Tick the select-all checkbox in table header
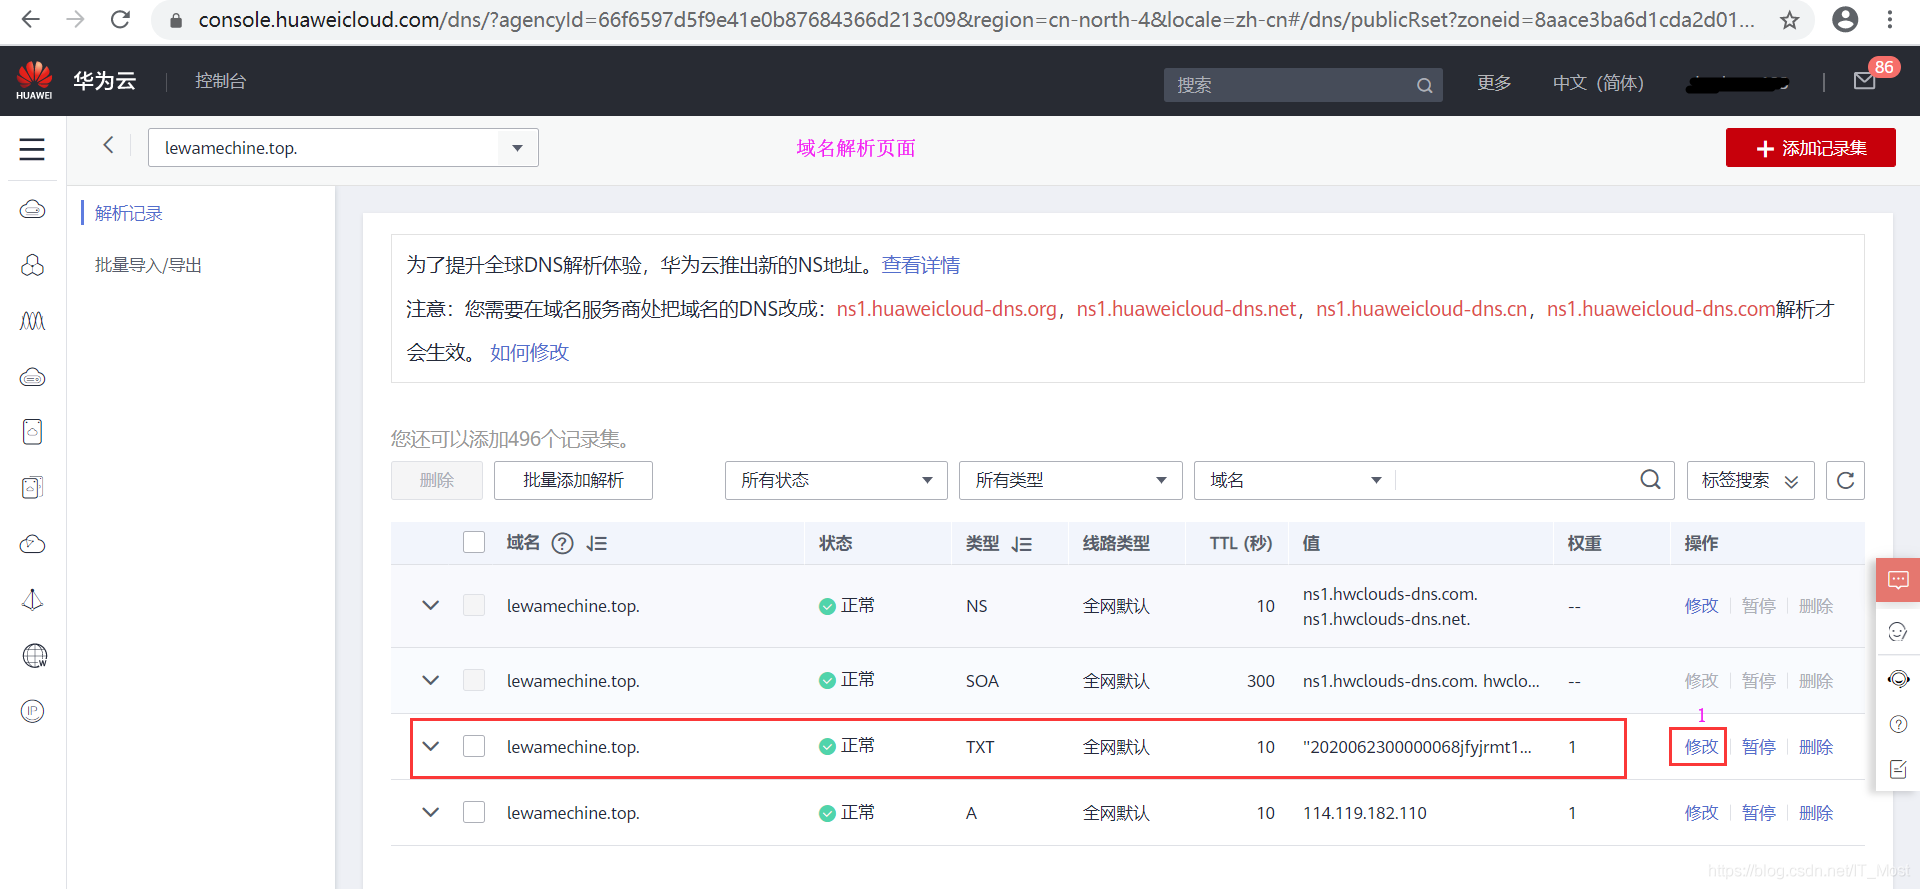This screenshot has height=889, width=1920. click(x=474, y=542)
